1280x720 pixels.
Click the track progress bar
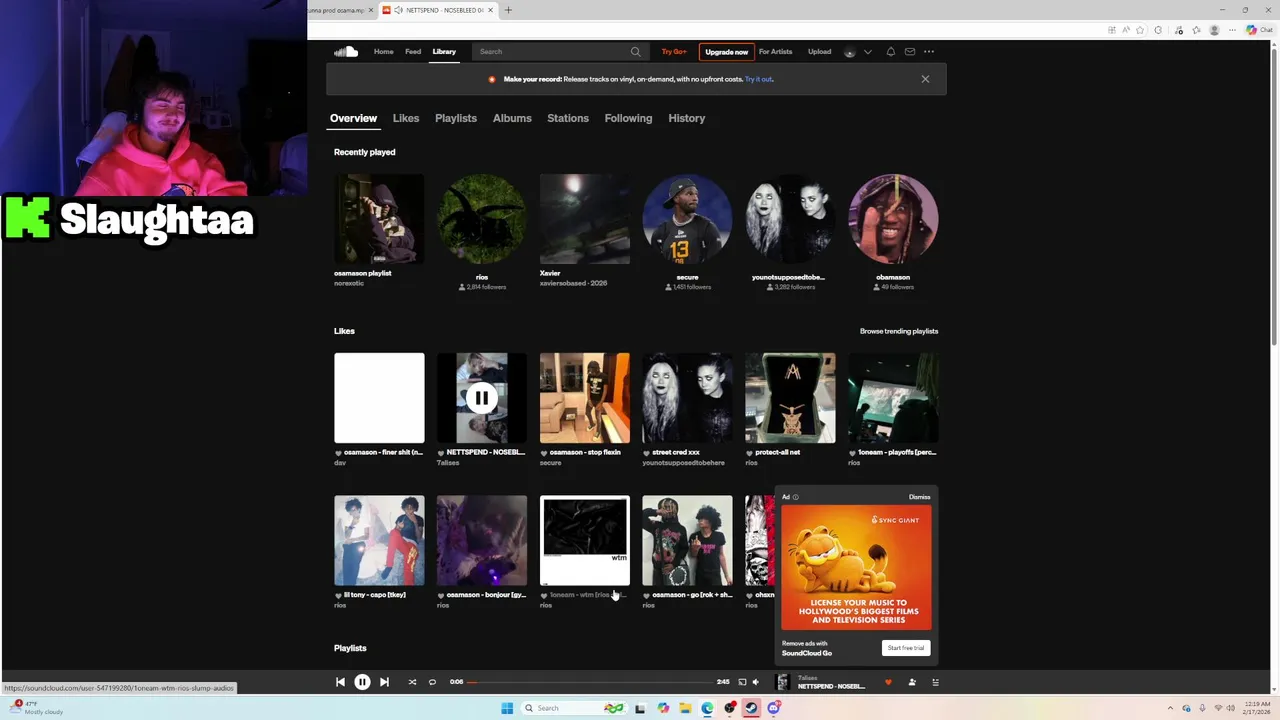[x=590, y=682]
